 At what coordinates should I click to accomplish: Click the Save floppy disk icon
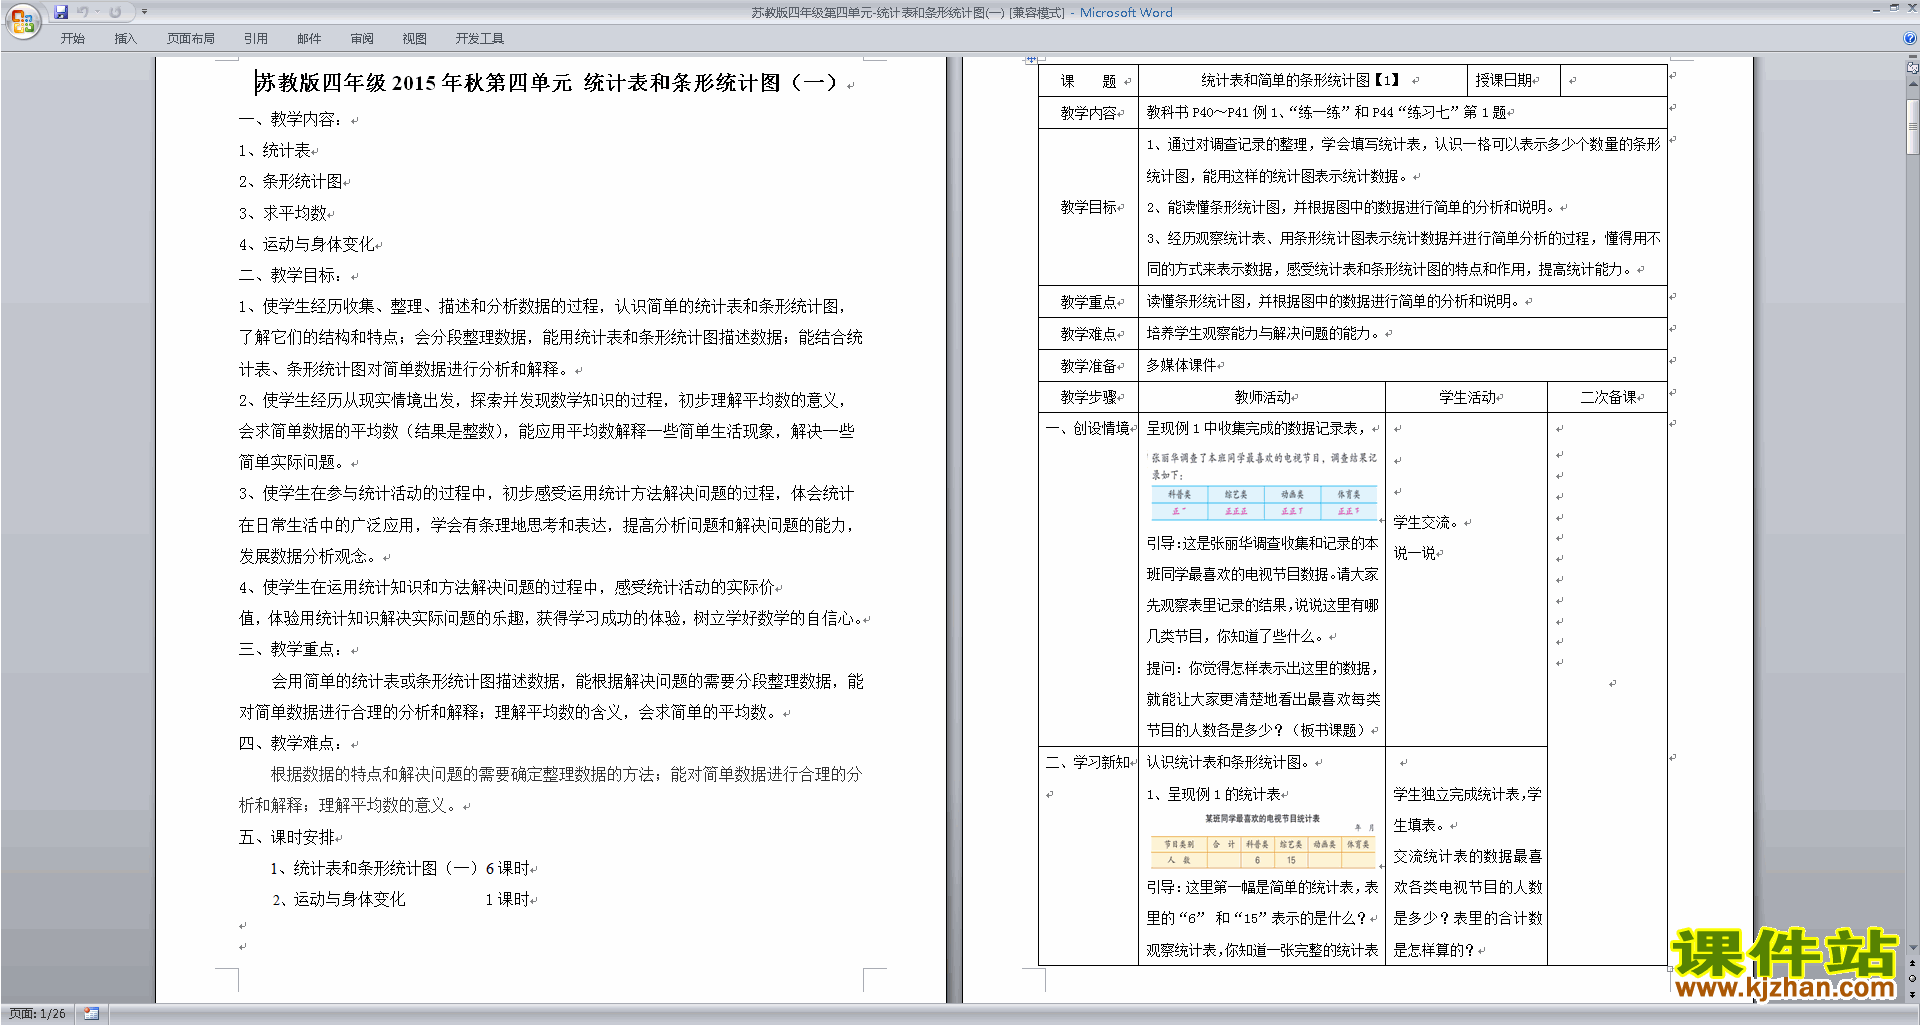click(61, 12)
